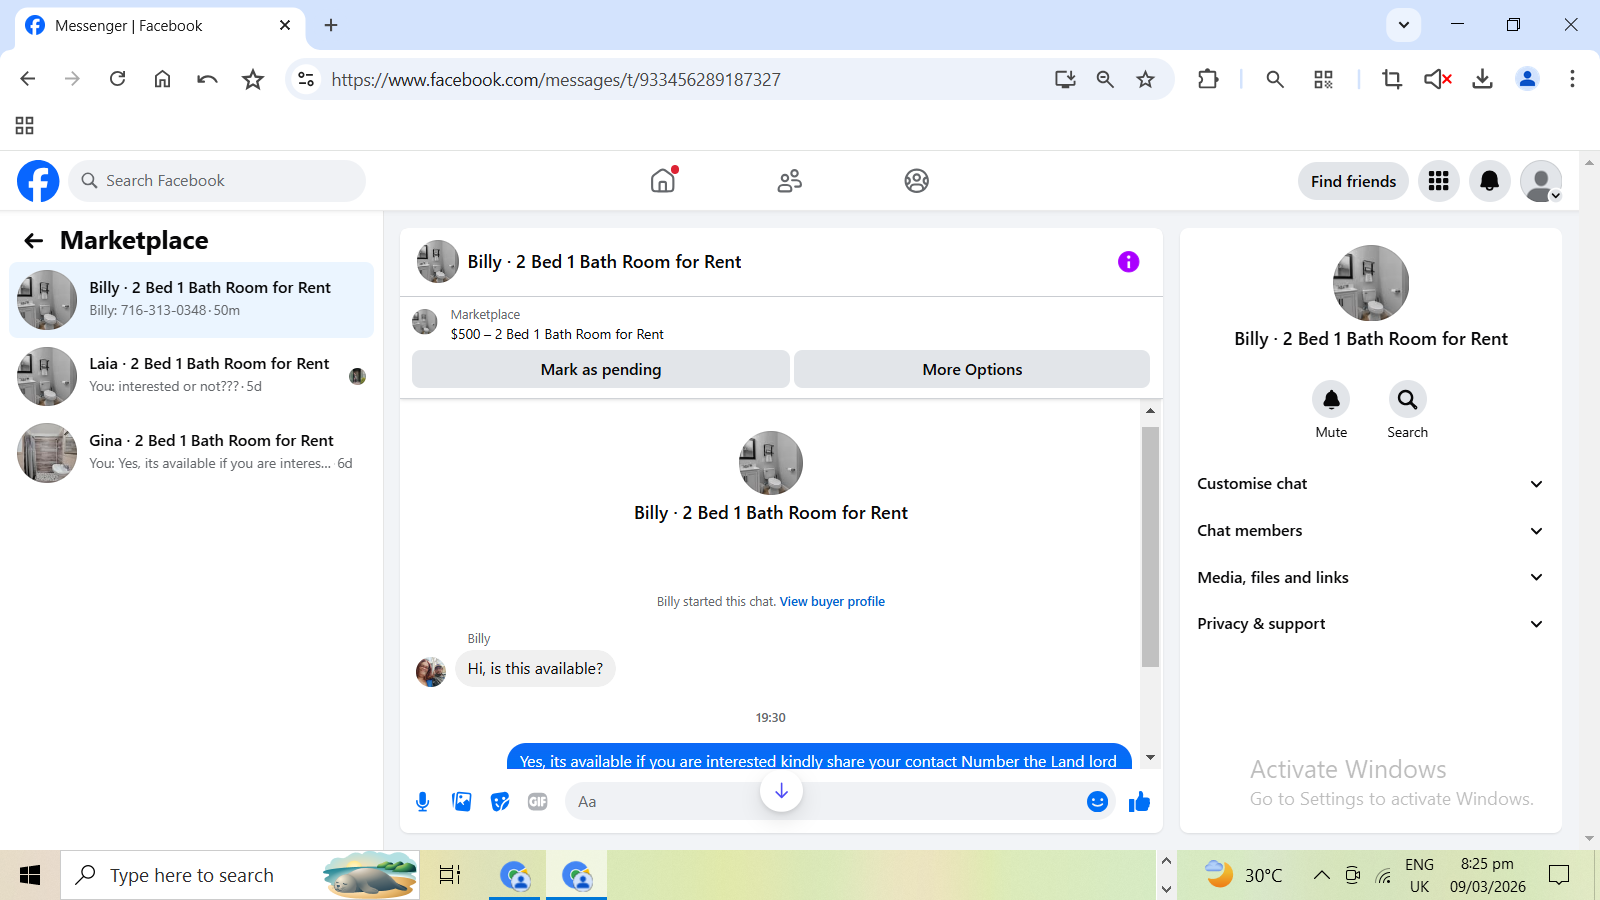This screenshot has width=1600, height=900.
Task: Choose a sticker for the message
Action: click(x=500, y=802)
